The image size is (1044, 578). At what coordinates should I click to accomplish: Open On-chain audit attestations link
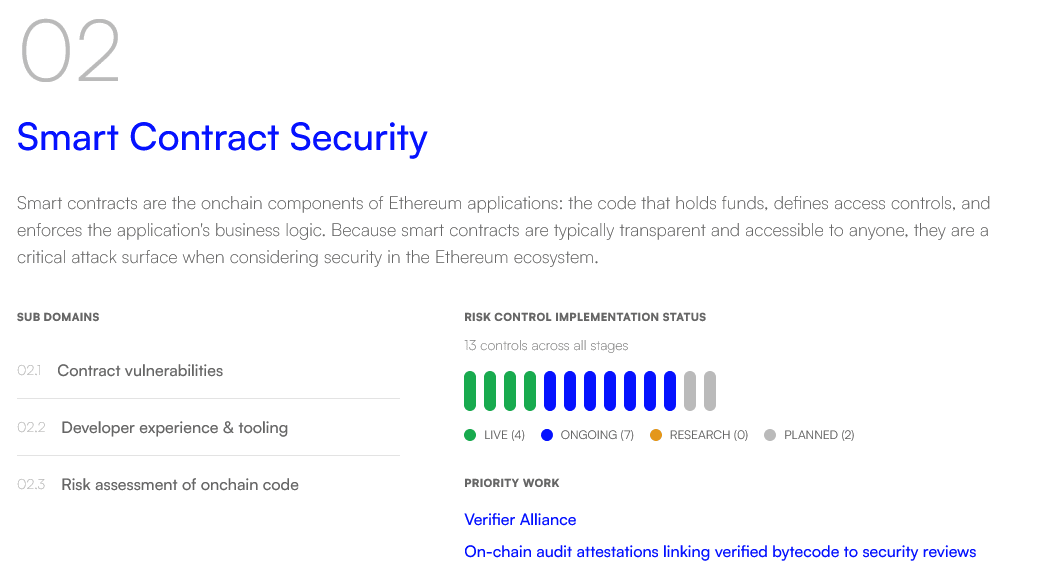pyautogui.click(x=720, y=552)
